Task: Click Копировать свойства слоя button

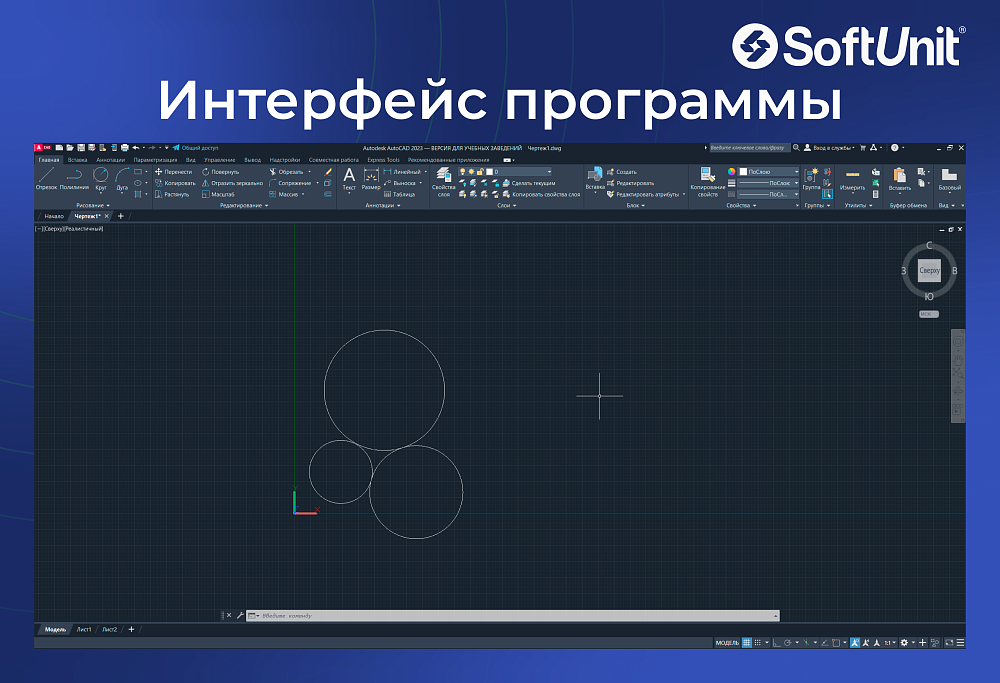Action: tap(541, 194)
